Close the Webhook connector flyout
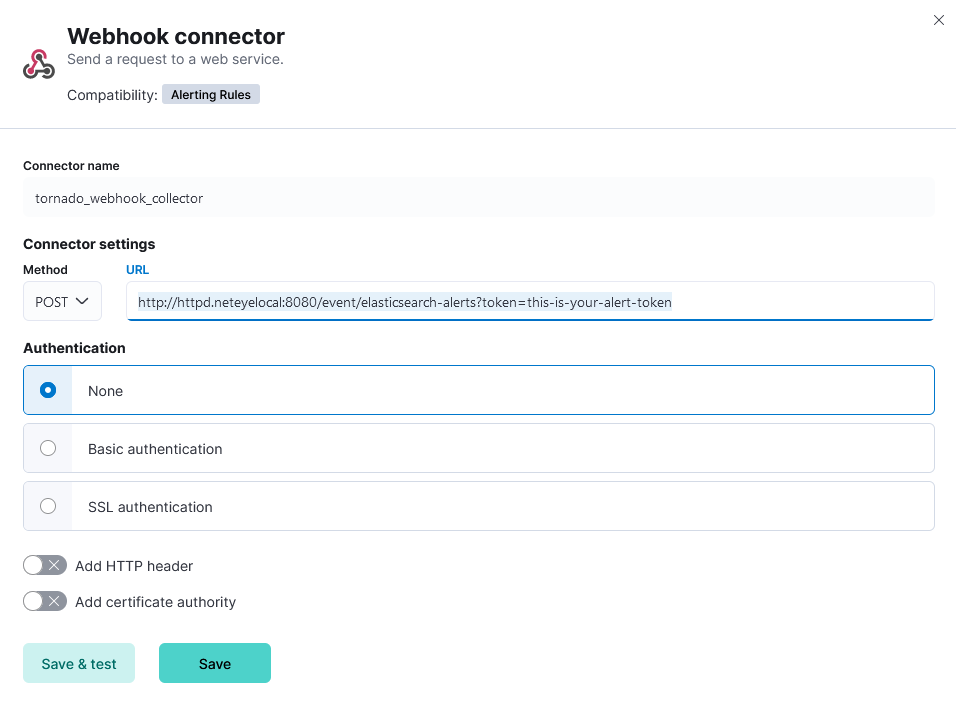This screenshot has height=720, width=956. click(x=938, y=20)
